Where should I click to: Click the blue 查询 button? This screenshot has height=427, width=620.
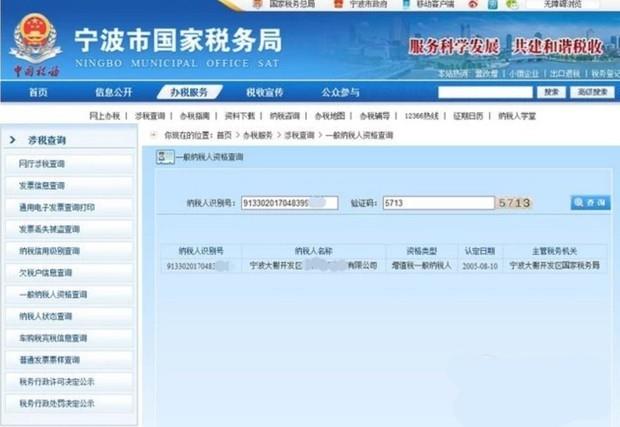pyautogui.click(x=590, y=202)
